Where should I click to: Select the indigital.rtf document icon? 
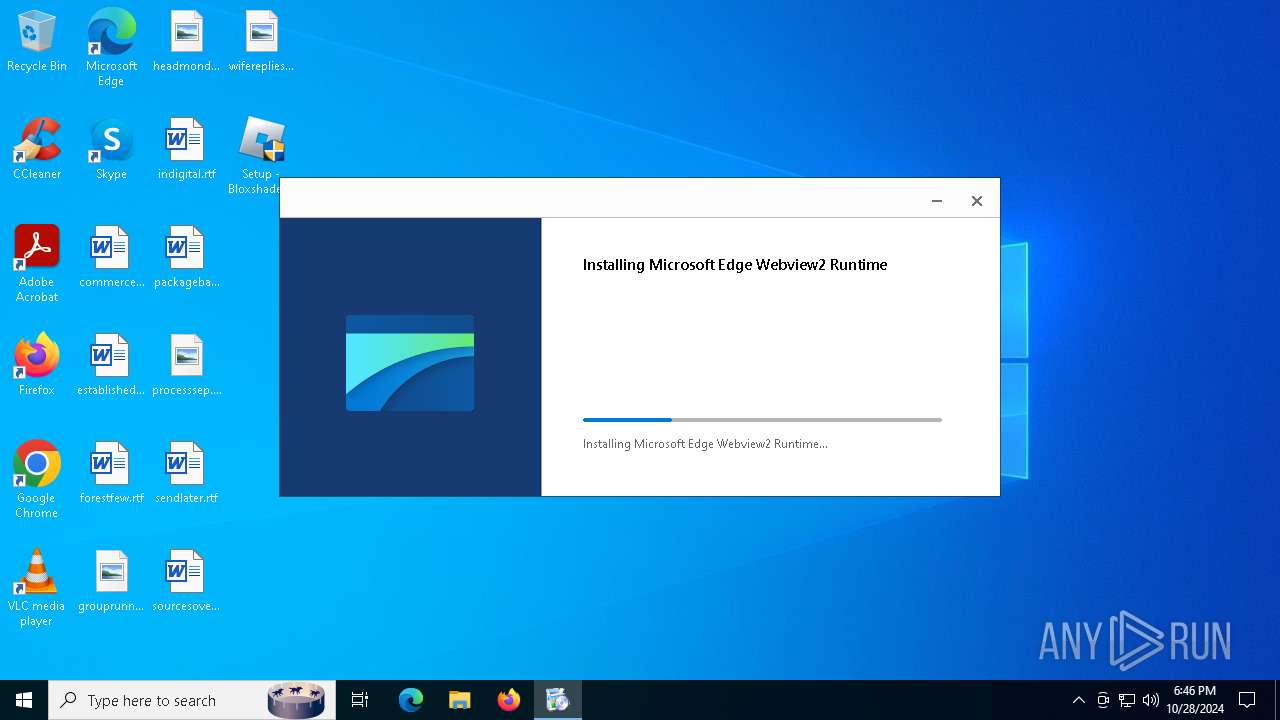tap(186, 150)
